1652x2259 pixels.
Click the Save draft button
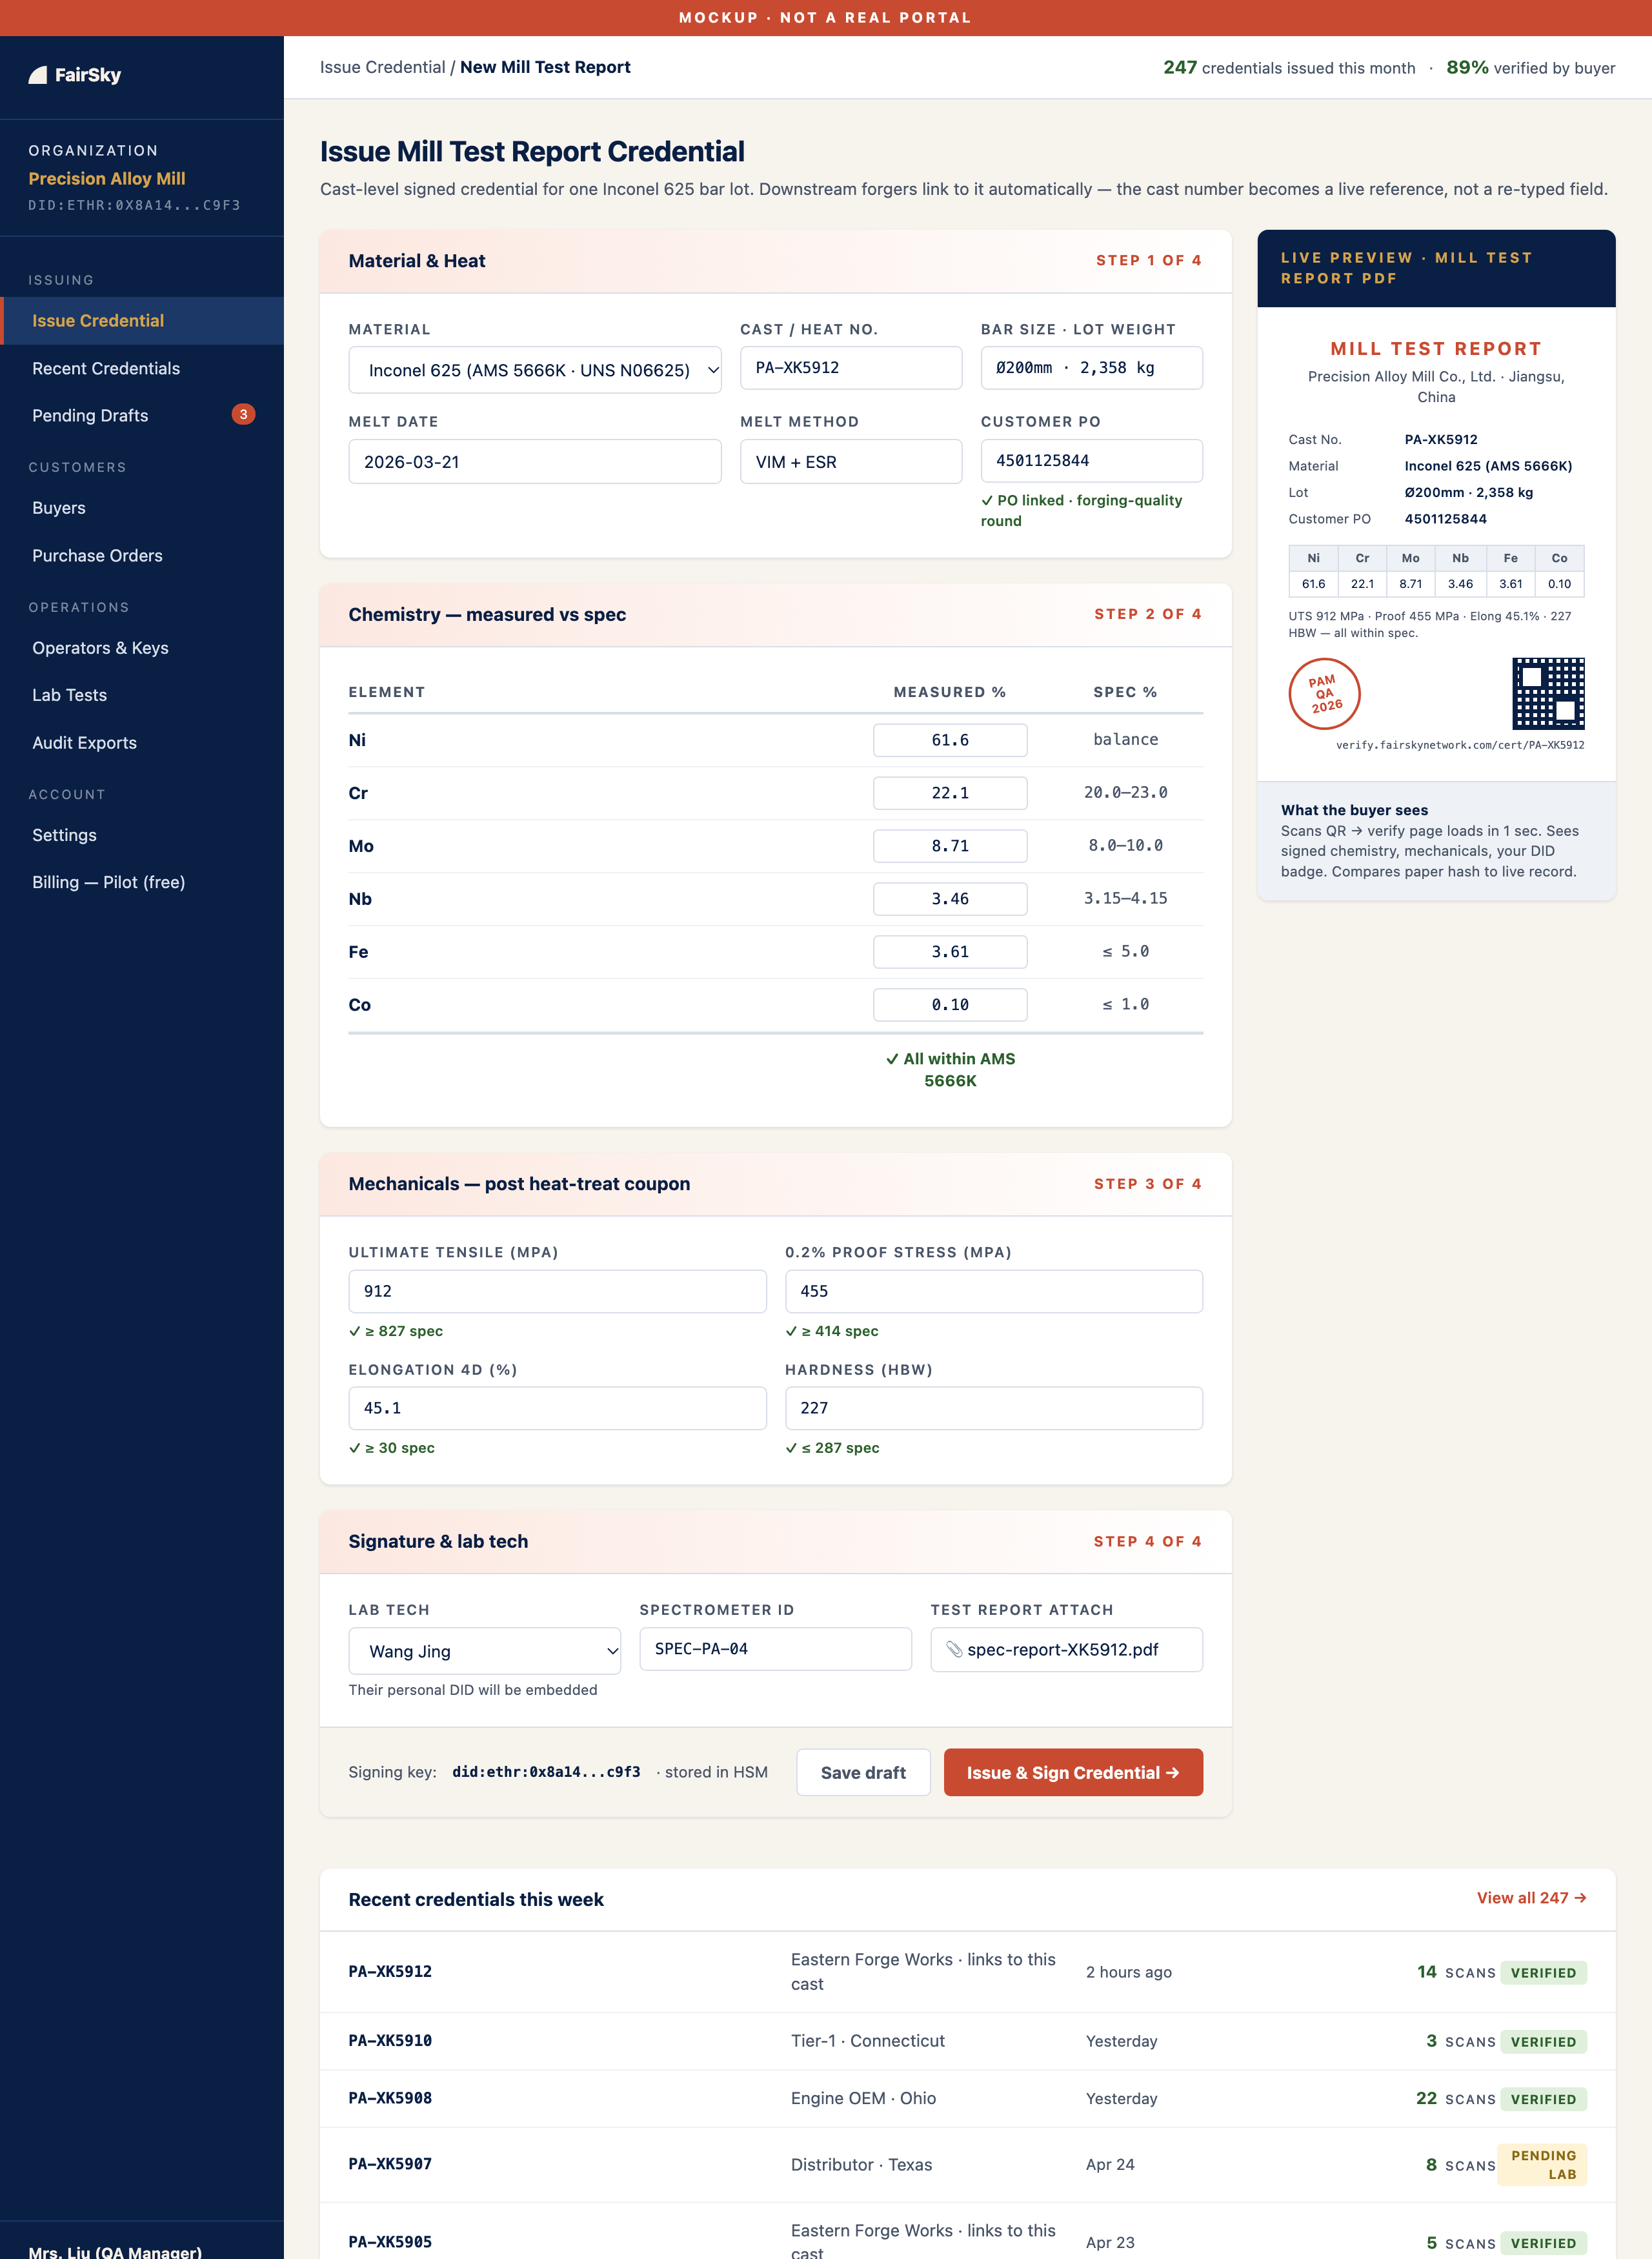(x=863, y=1772)
